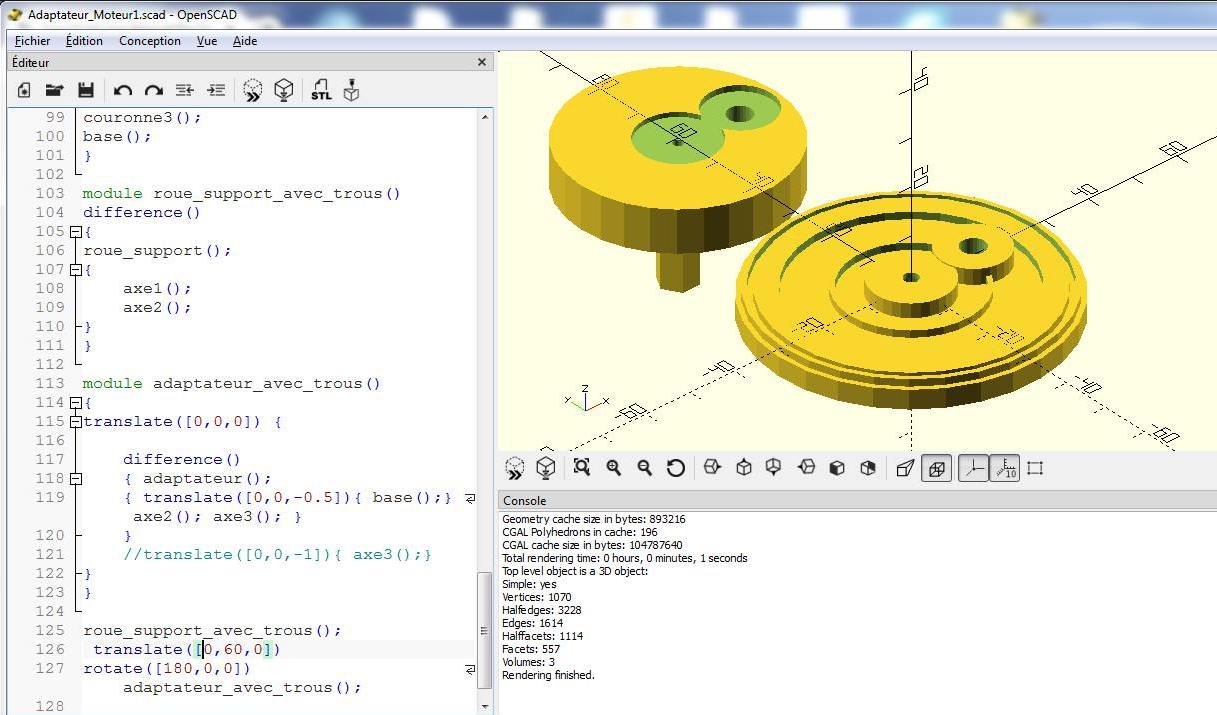Image resolution: width=1217 pixels, height=715 pixels.
Task: Switch to the Bottom view cube icon
Action: 774,468
